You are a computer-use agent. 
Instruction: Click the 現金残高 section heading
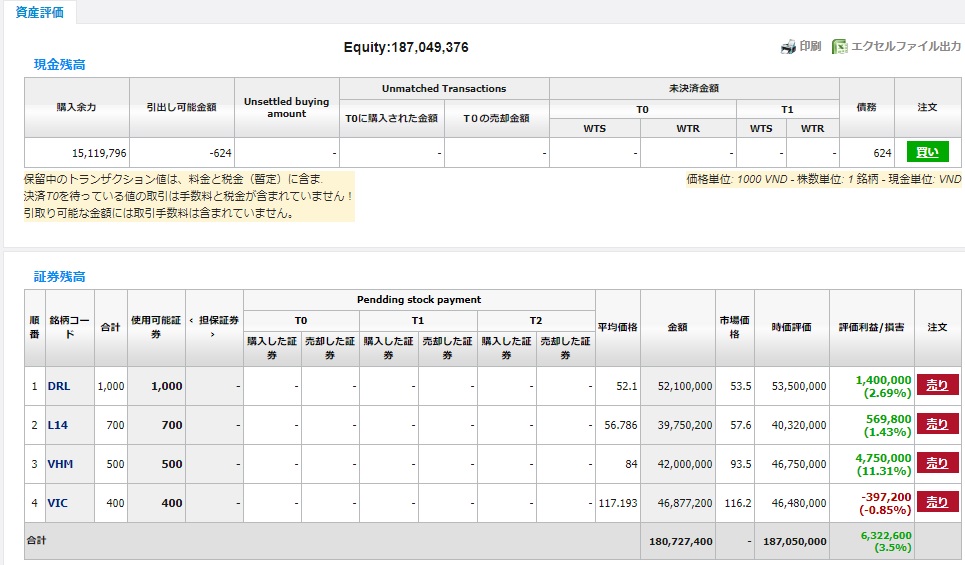point(59,64)
